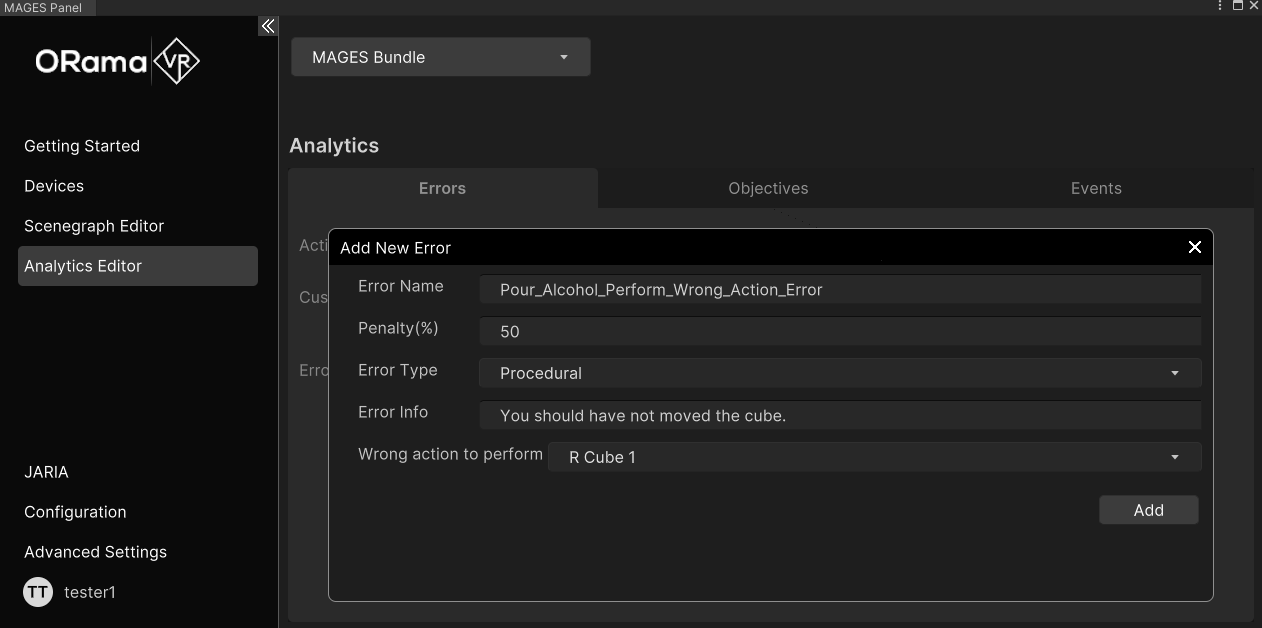Open the MAGES Bundle dropdown
Screen dimensions: 1262x628
tap(440, 57)
